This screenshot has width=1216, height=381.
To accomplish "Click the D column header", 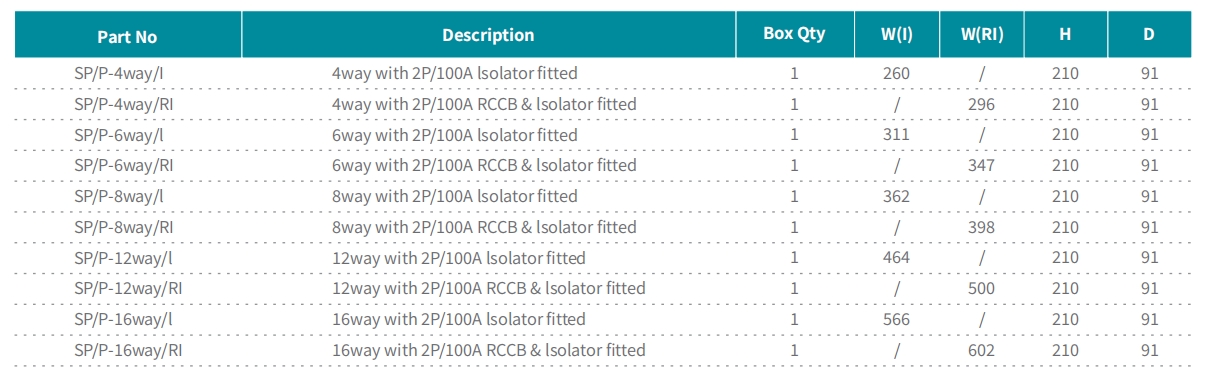I will (1149, 34).
